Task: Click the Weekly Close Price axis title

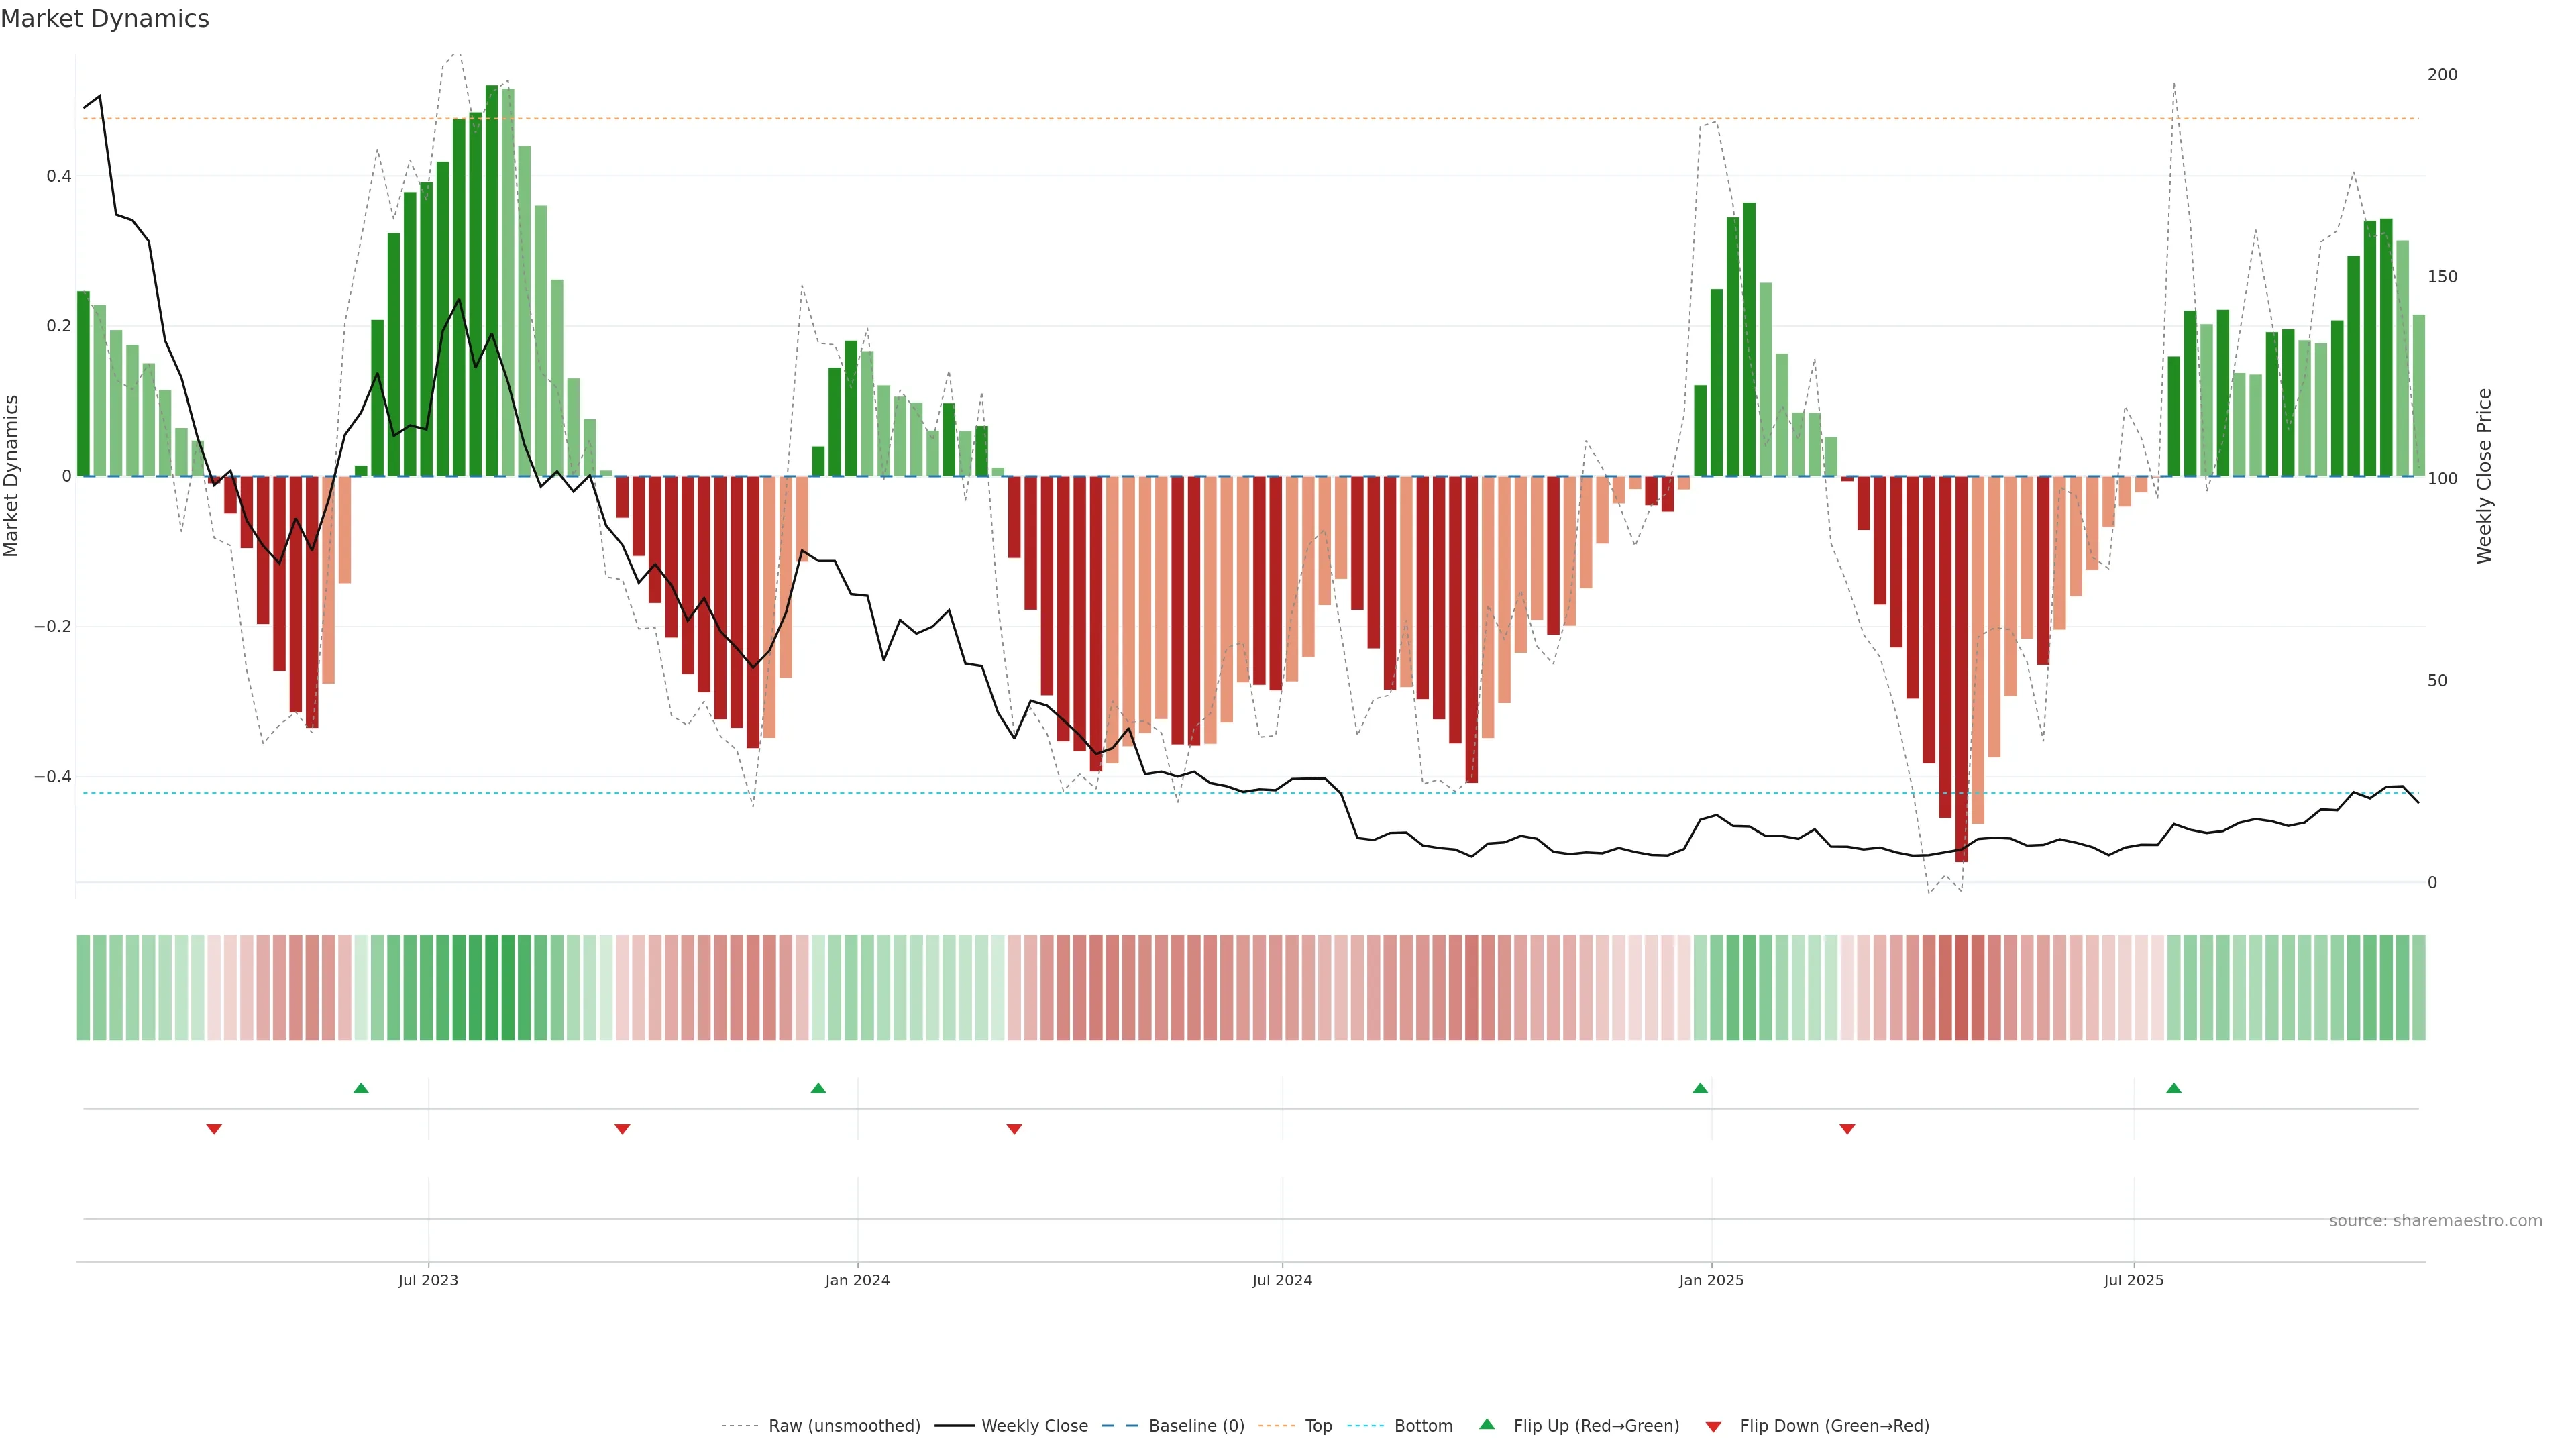Action: point(2484,476)
